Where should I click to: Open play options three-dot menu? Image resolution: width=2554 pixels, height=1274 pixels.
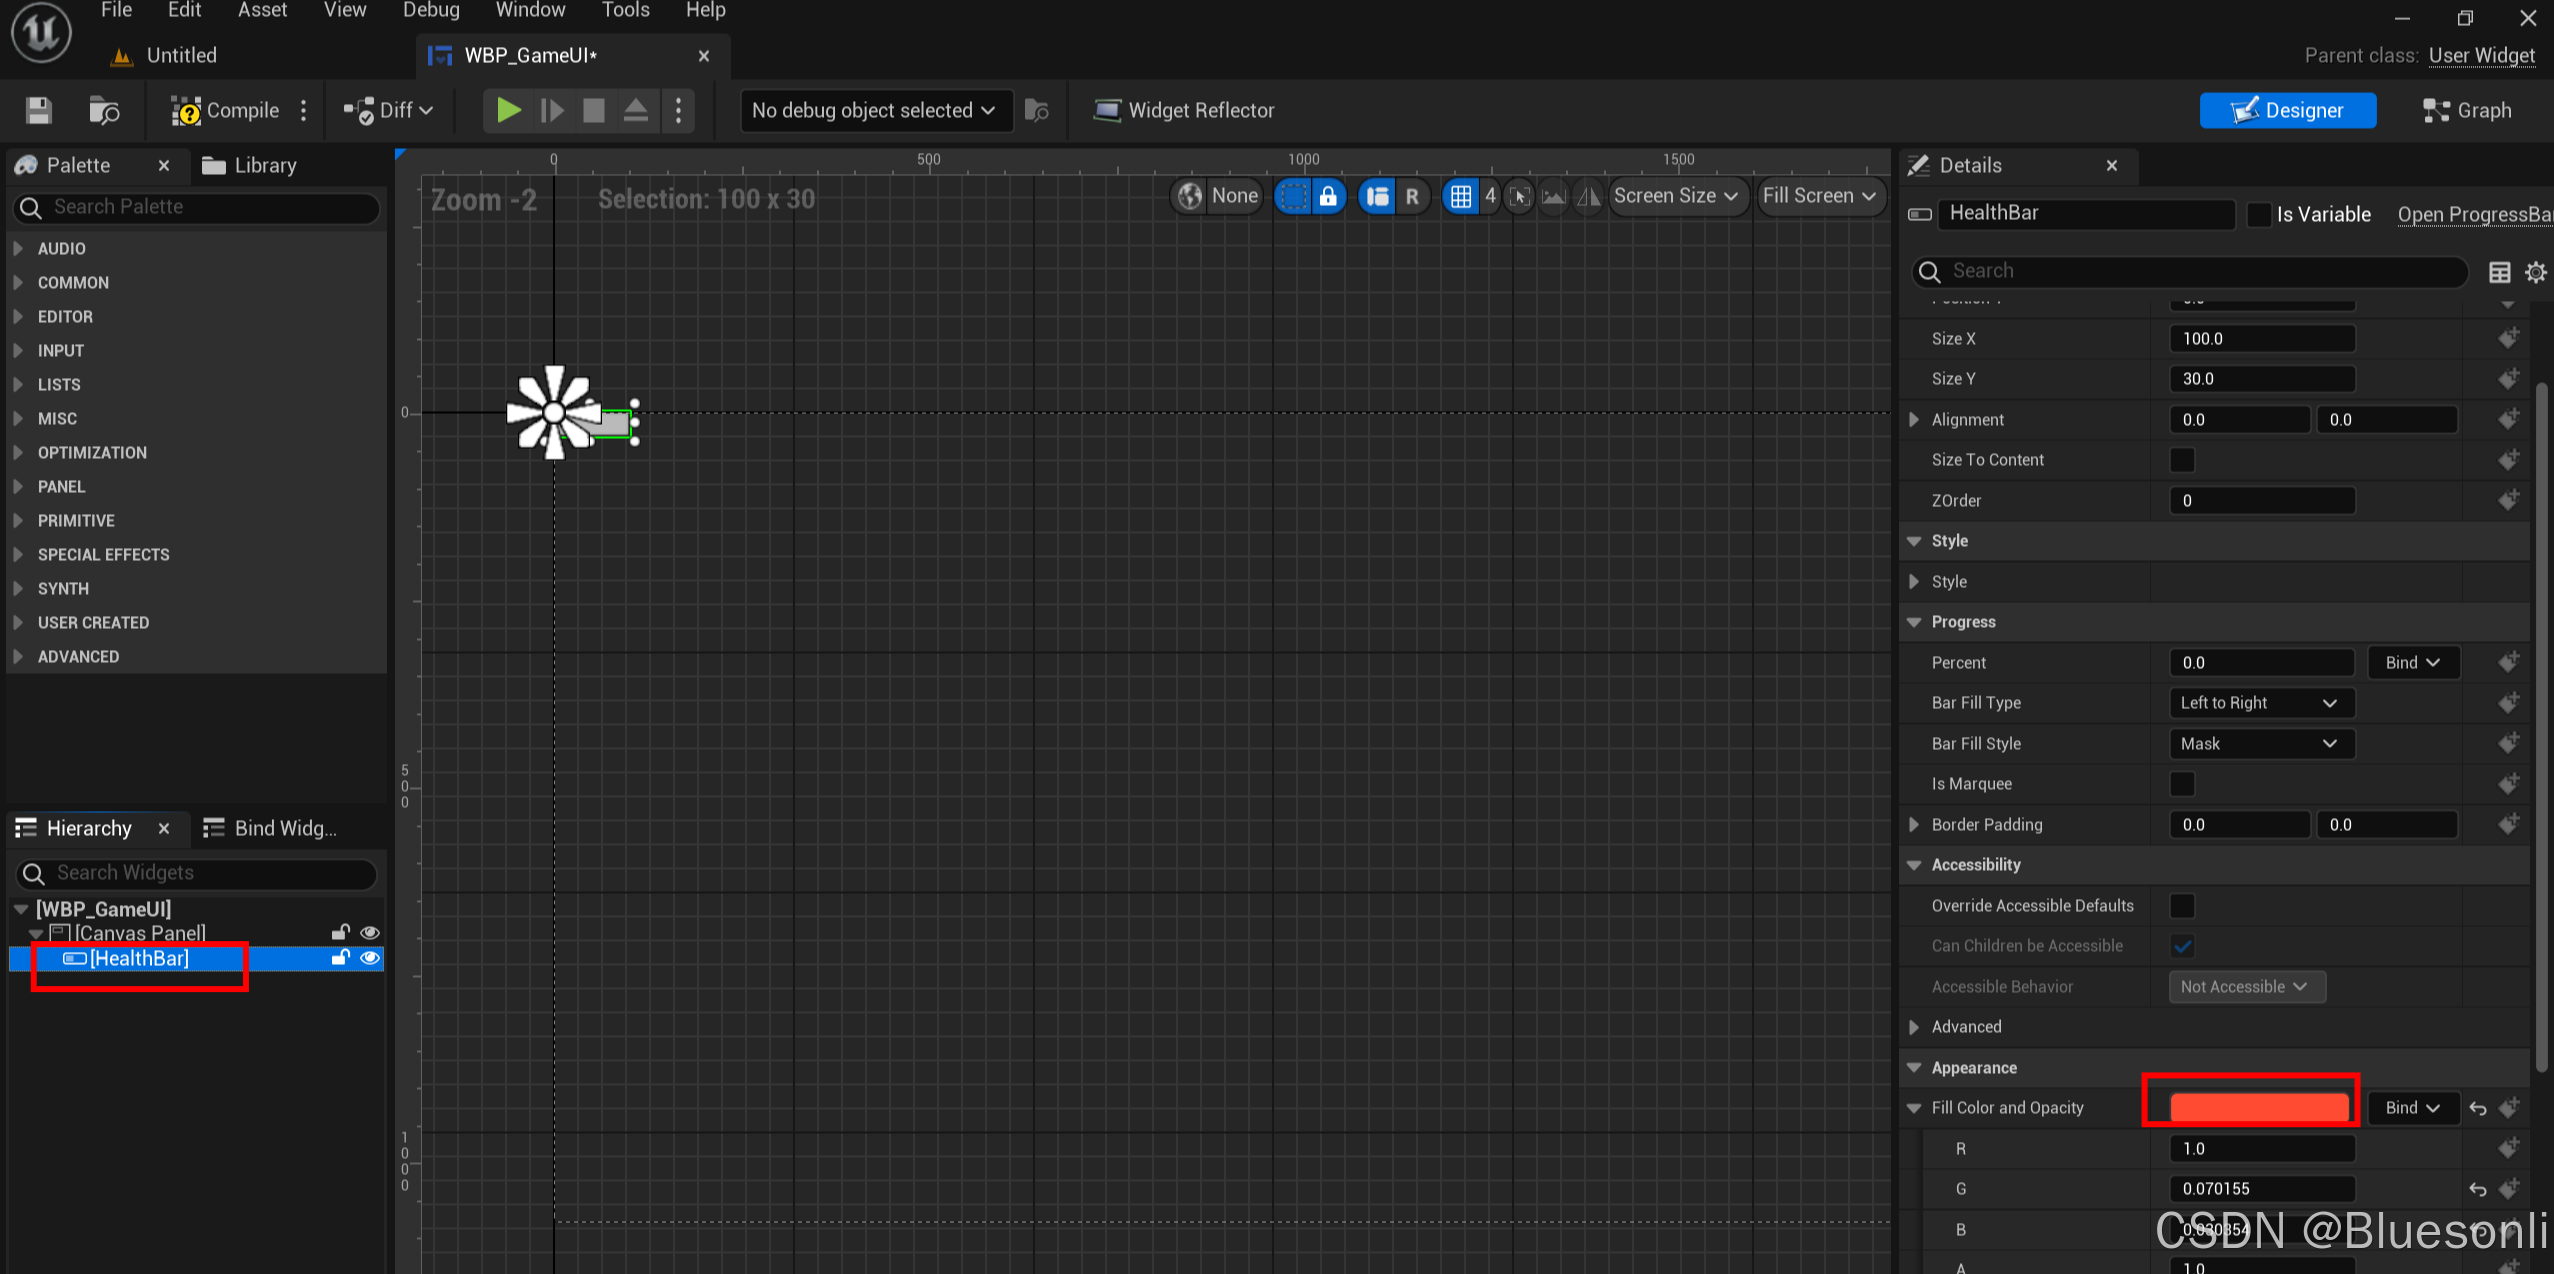[x=679, y=110]
